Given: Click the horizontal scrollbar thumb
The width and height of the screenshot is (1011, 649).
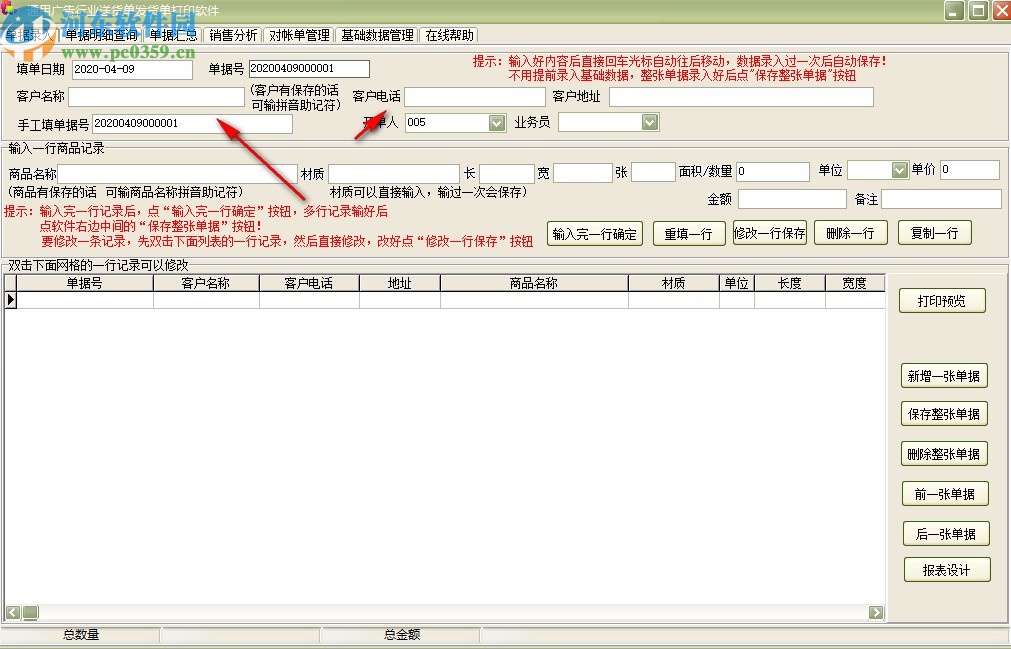Looking at the screenshot, I should [30, 612].
